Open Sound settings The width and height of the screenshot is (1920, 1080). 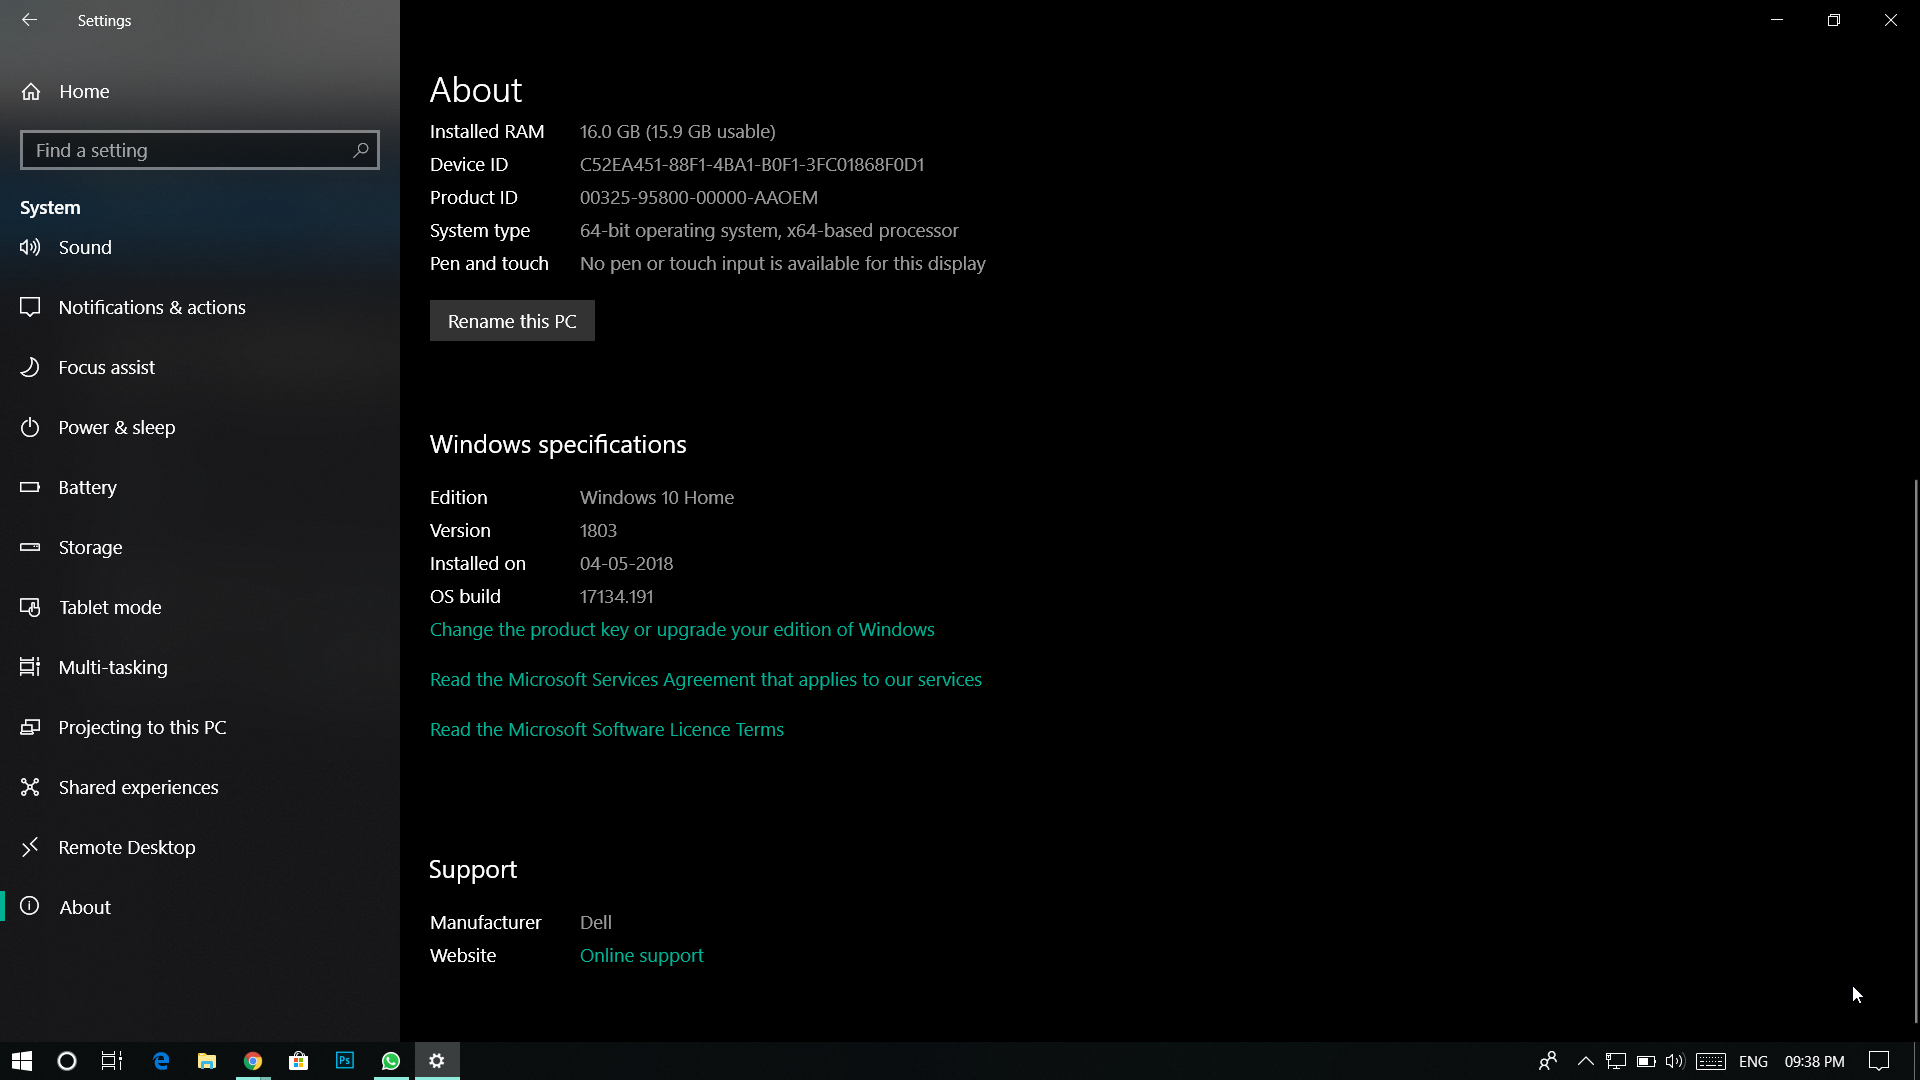[85, 247]
